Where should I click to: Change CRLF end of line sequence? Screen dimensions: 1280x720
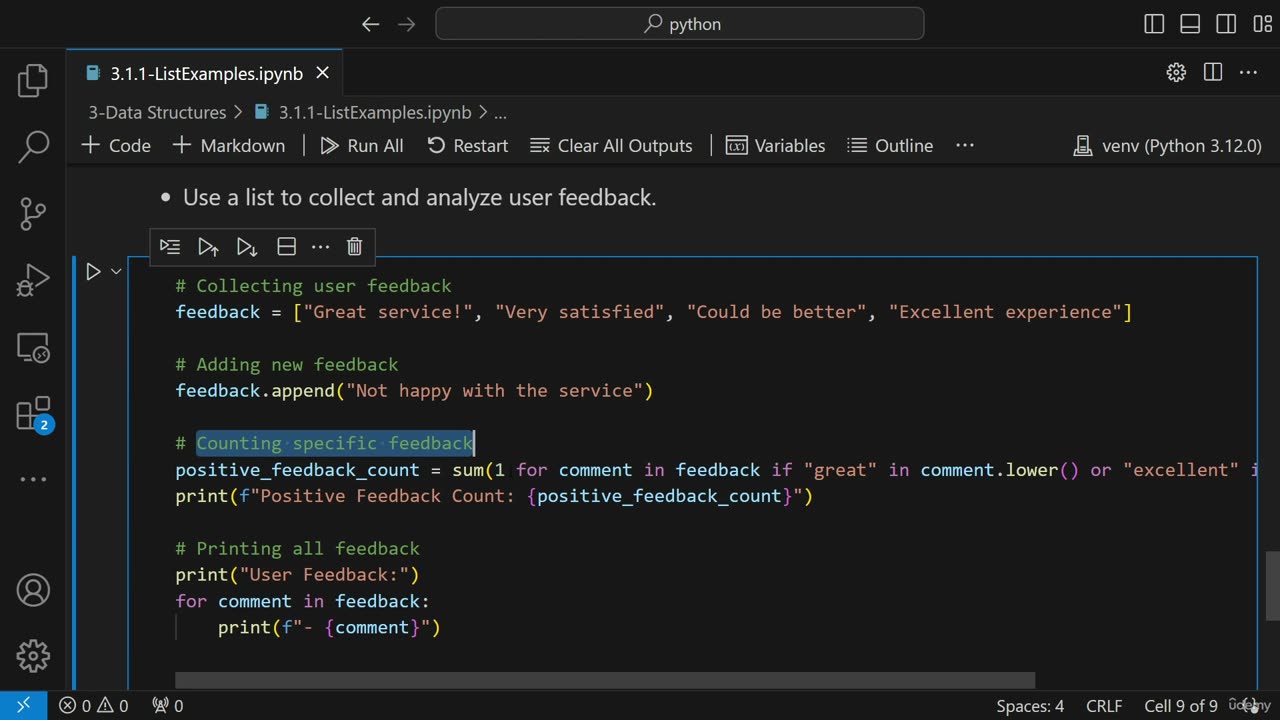pyautogui.click(x=1104, y=706)
